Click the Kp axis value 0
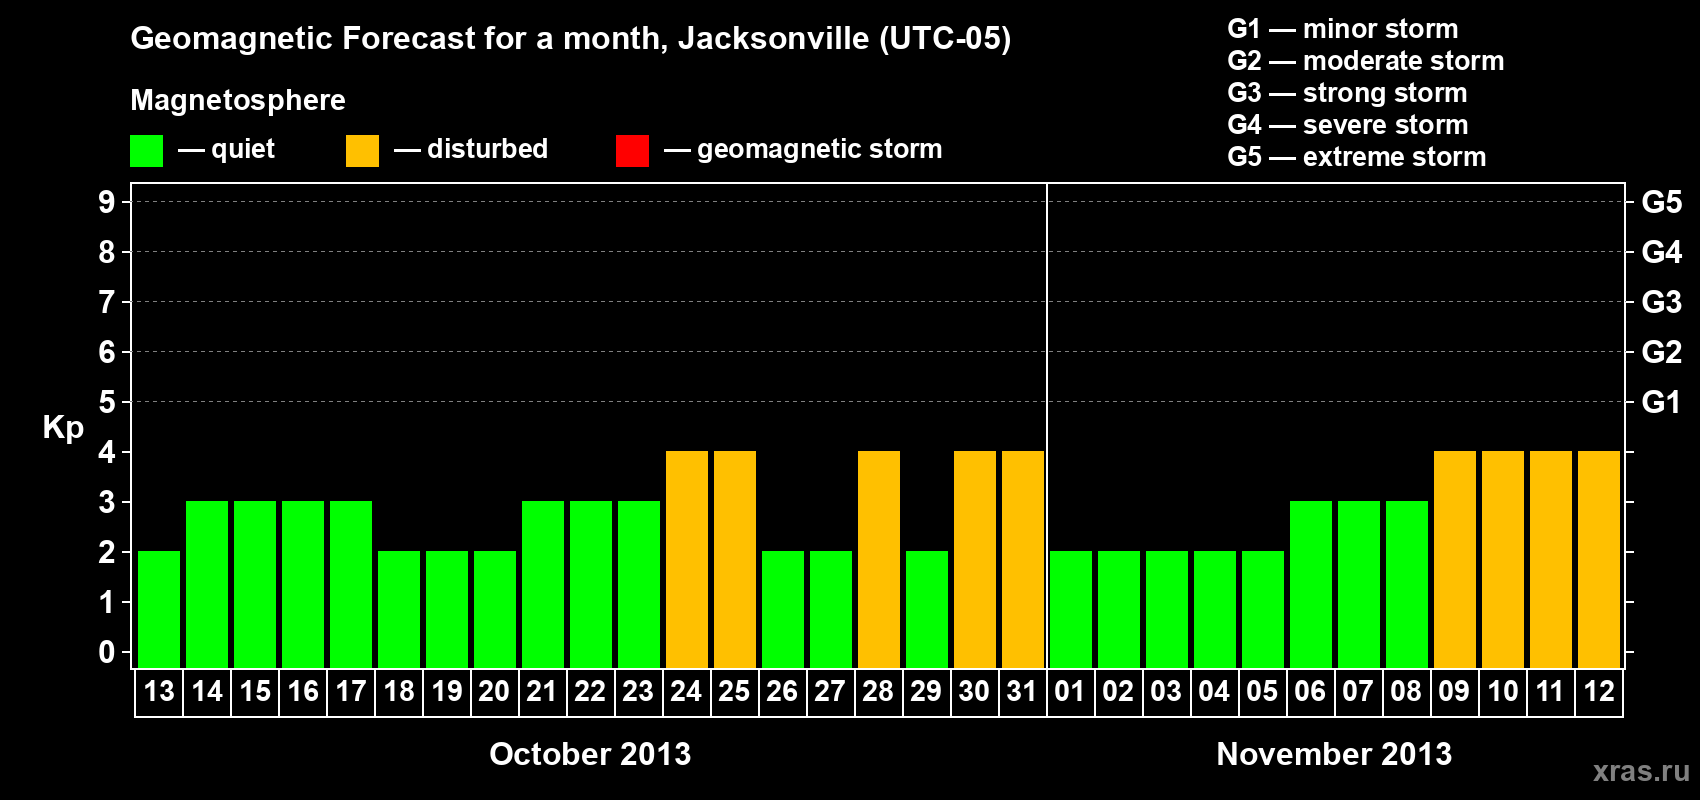Screen dimensions: 1700x800 107,652
